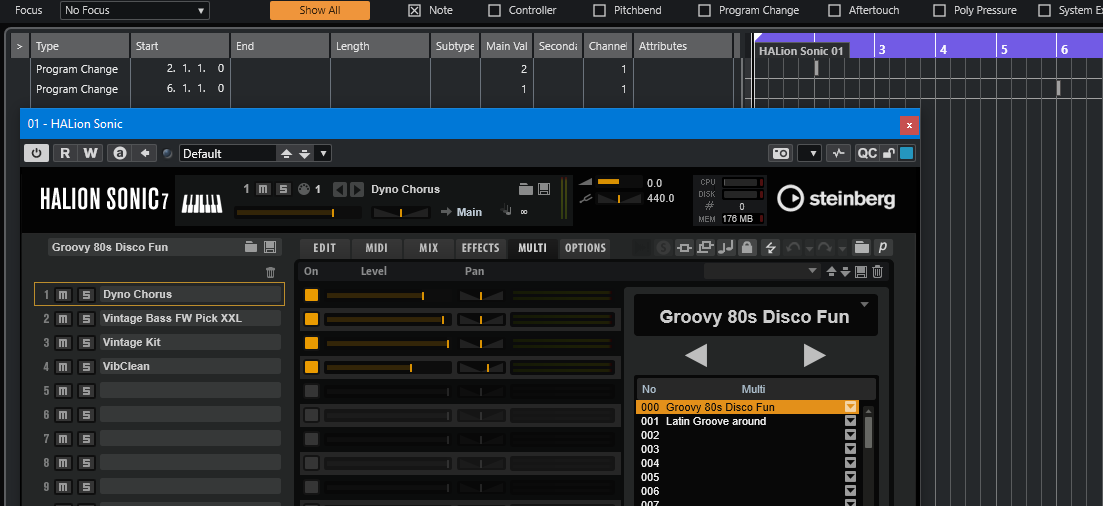Switch to the OPTIONS tab

pos(585,248)
